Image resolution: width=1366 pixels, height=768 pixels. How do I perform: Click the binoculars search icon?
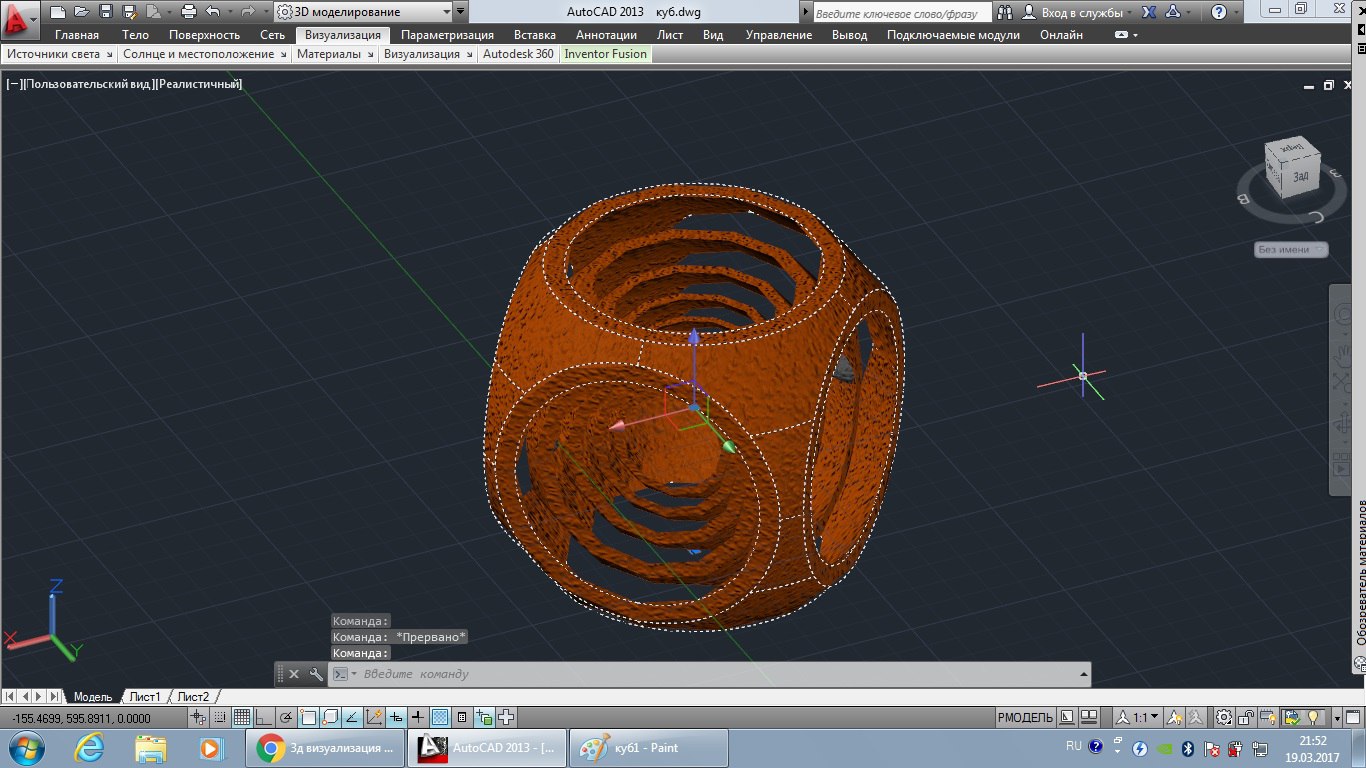[1004, 12]
